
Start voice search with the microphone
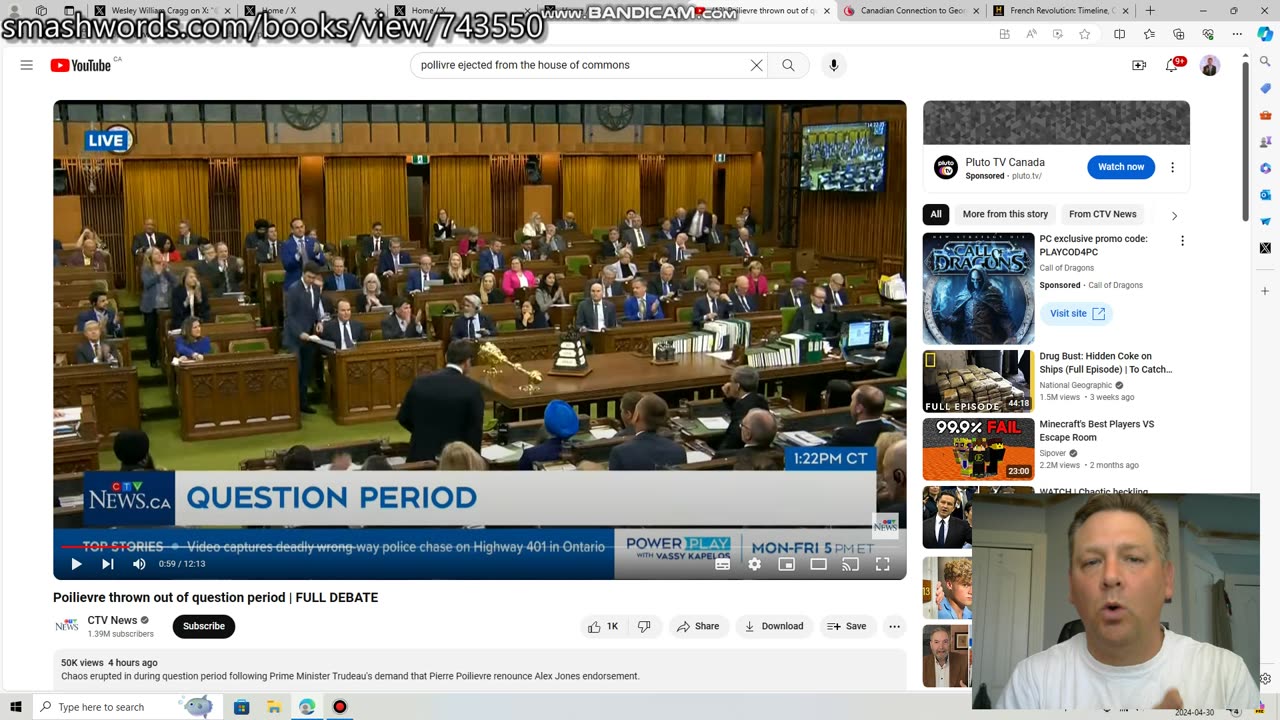834,65
